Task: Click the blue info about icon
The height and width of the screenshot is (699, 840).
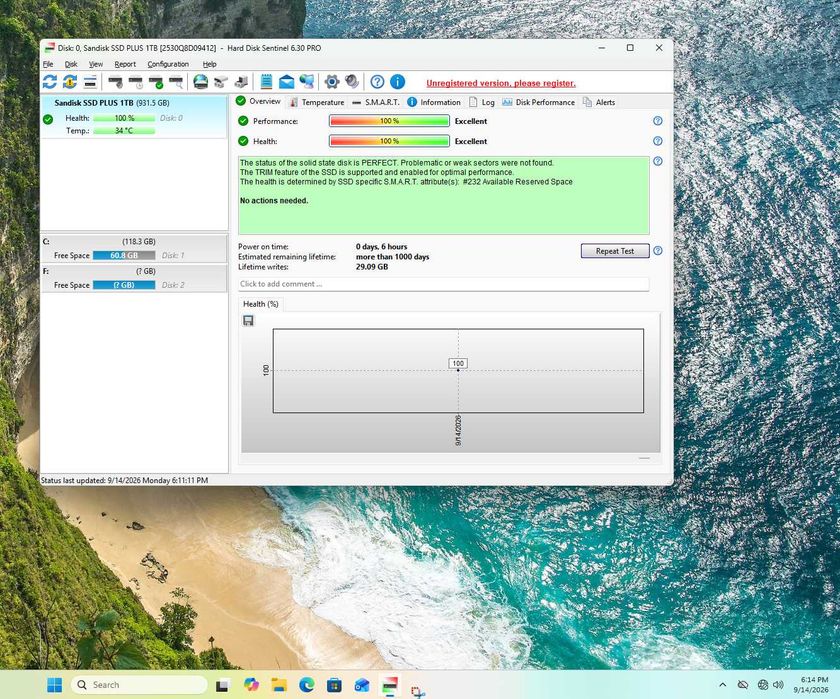Action: pos(398,82)
